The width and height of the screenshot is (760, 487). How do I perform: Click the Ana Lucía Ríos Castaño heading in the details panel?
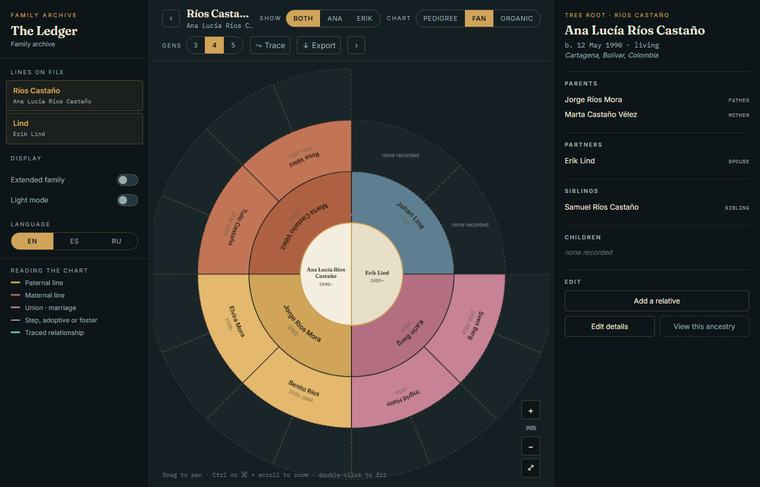(x=634, y=30)
